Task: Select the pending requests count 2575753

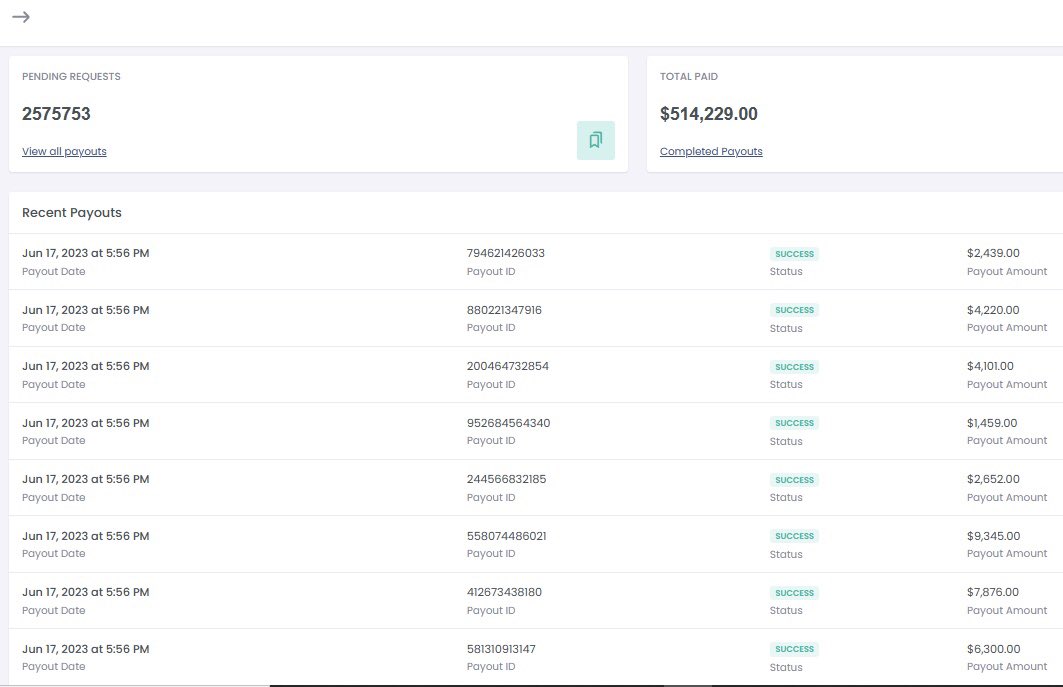Action: tap(56, 114)
